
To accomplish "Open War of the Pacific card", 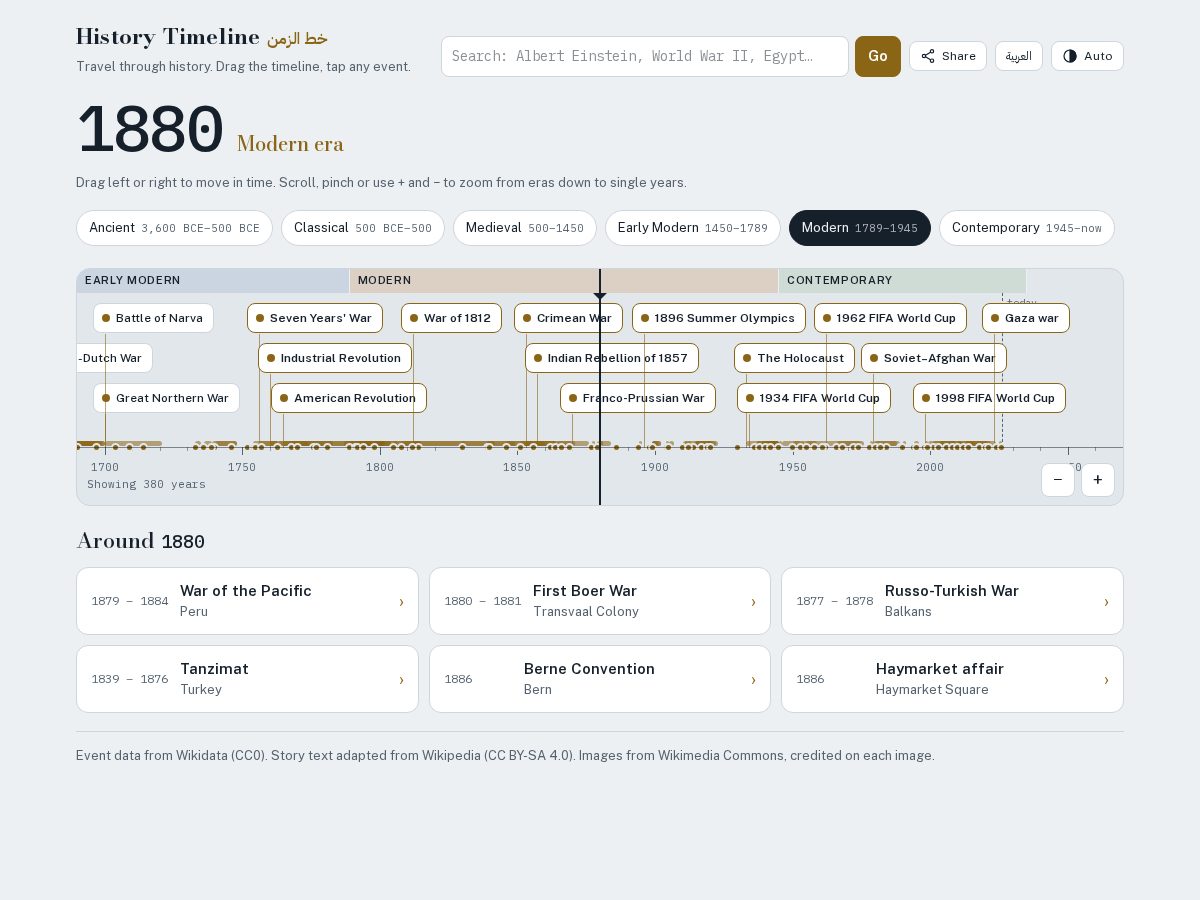I will tap(247, 601).
